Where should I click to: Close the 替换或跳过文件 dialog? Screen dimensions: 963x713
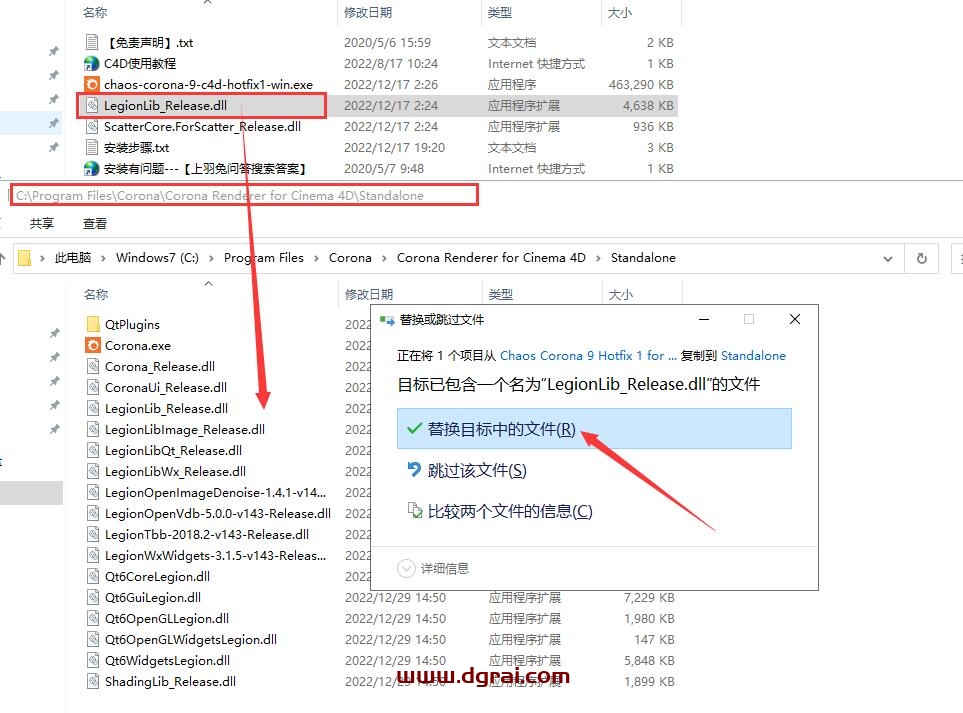[794, 320]
